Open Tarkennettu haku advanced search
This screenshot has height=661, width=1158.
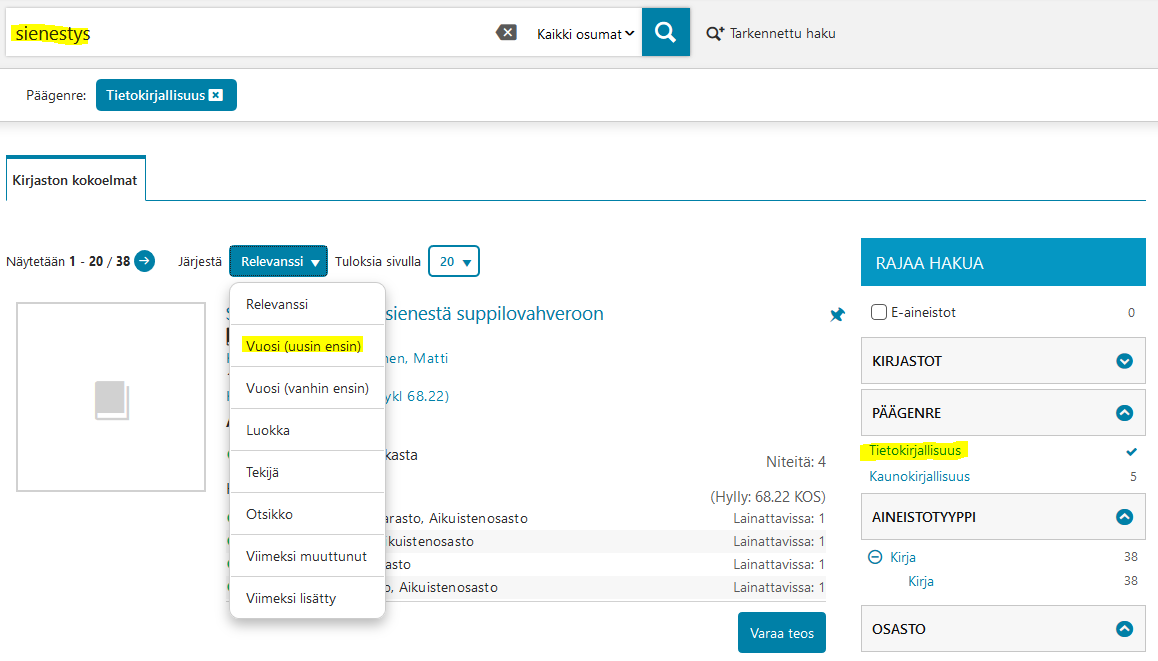pos(771,33)
